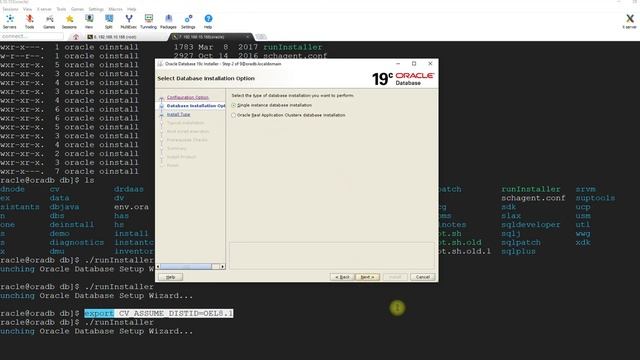640x360 pixels.
Task: Click slax directory name in terminal
Action: coord(511,216)
